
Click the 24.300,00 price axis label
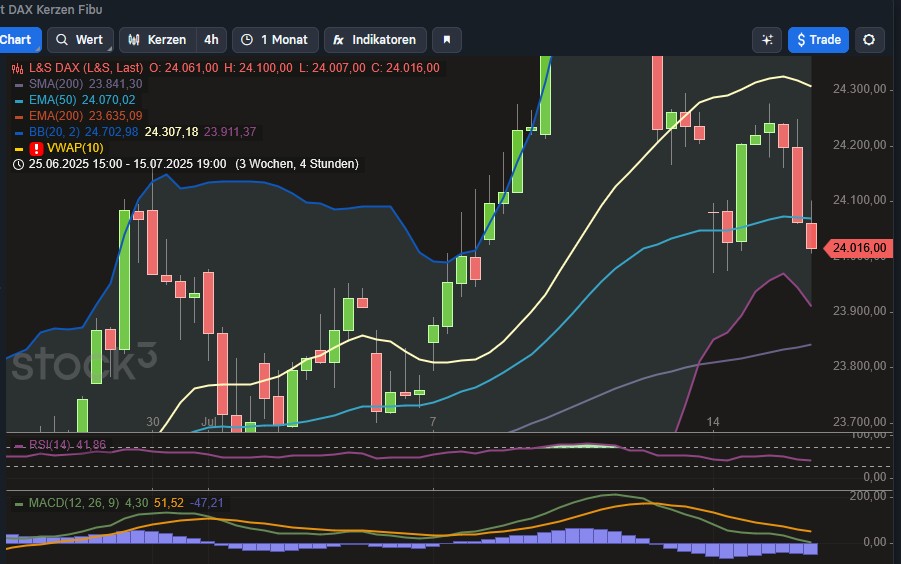click(x=859, y=89)
